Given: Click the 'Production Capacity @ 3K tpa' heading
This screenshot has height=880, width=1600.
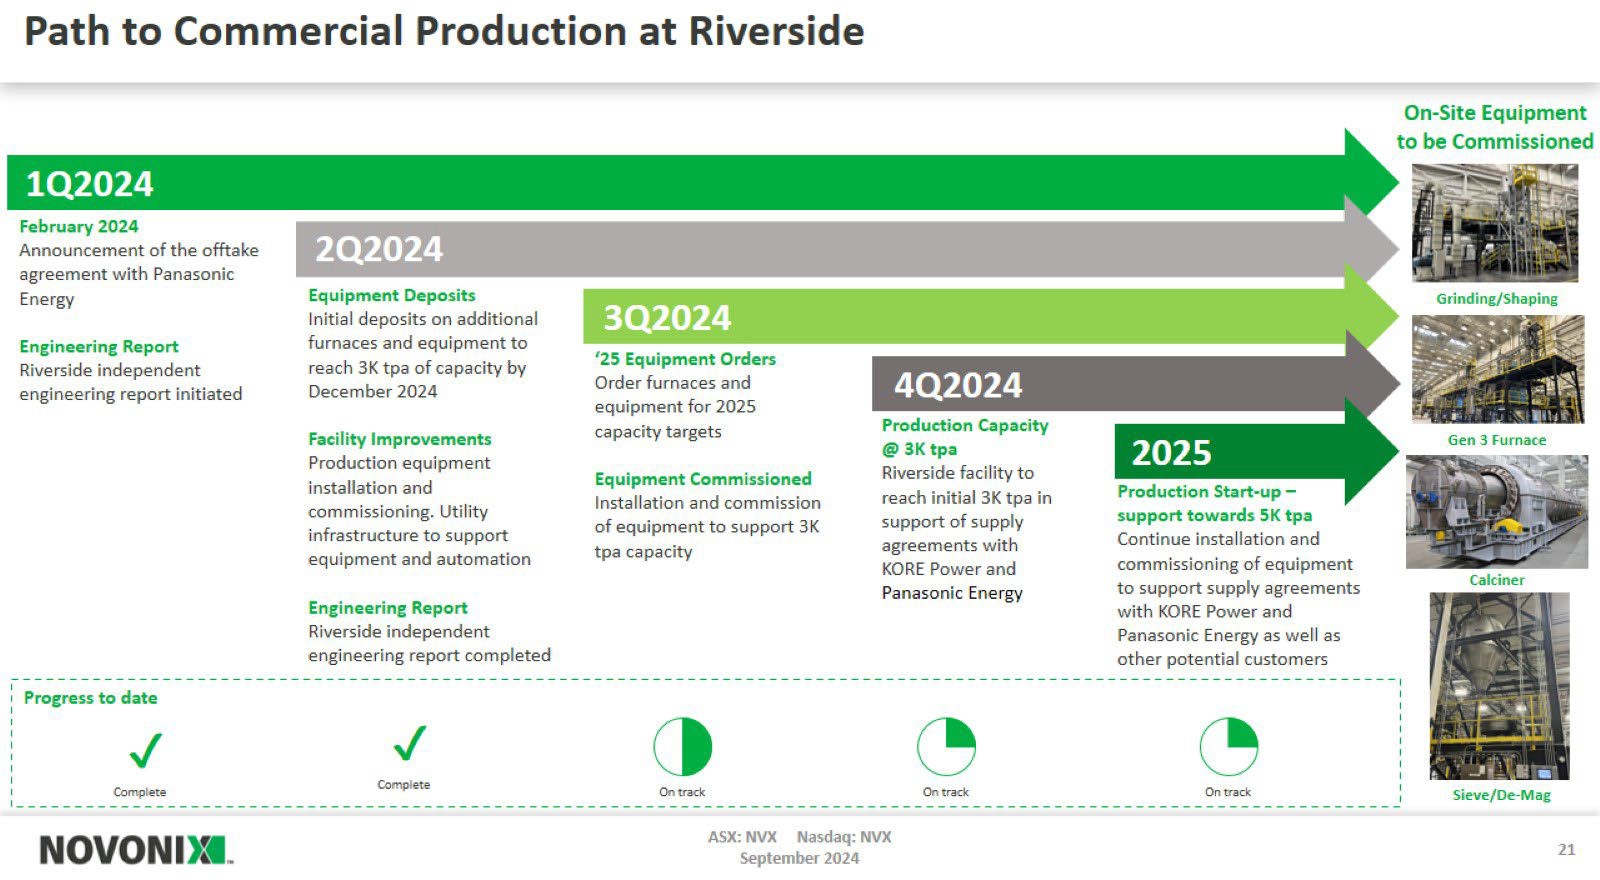Looking at the screenshot, I should (x=965, y=437).
